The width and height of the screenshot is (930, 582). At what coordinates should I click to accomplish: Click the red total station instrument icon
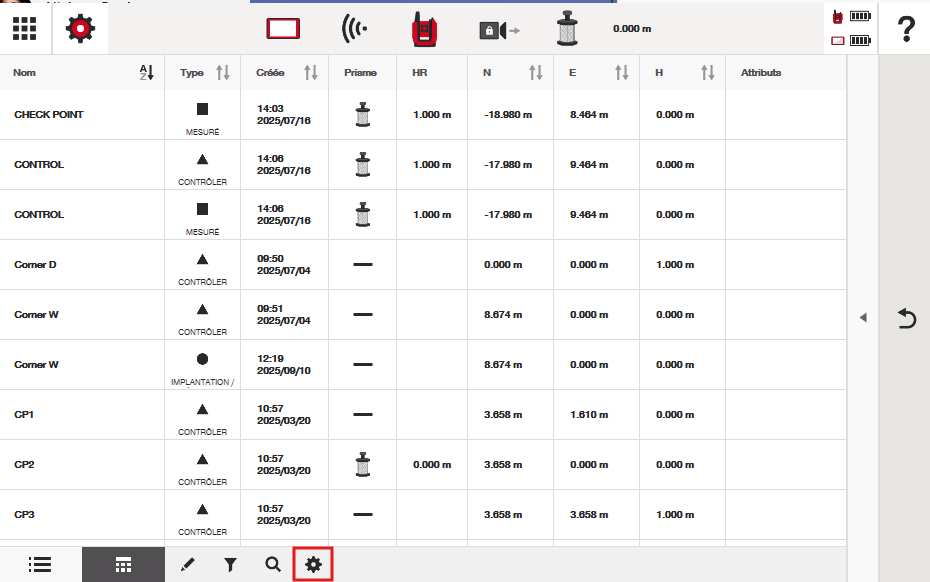tap(424, 29)
